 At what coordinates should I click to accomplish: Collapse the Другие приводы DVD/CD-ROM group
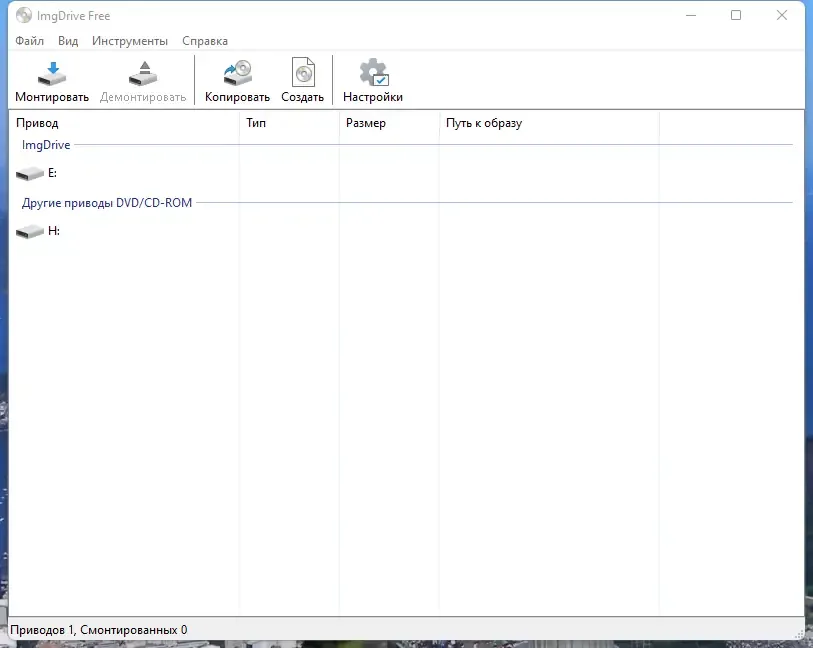pos(107,203)
